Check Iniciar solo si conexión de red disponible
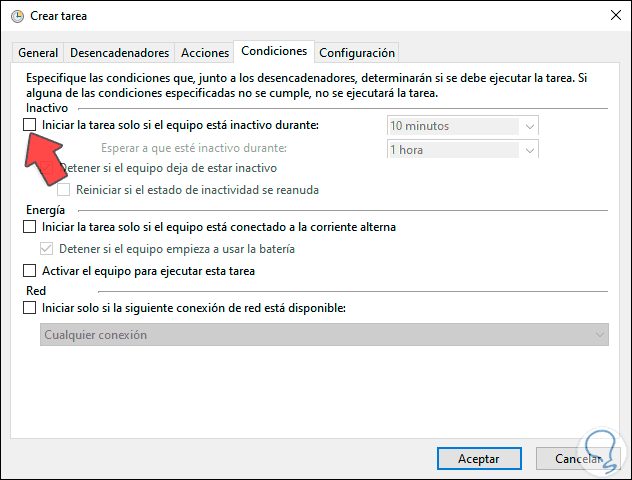The image size is (632, 480). [30, 308]
